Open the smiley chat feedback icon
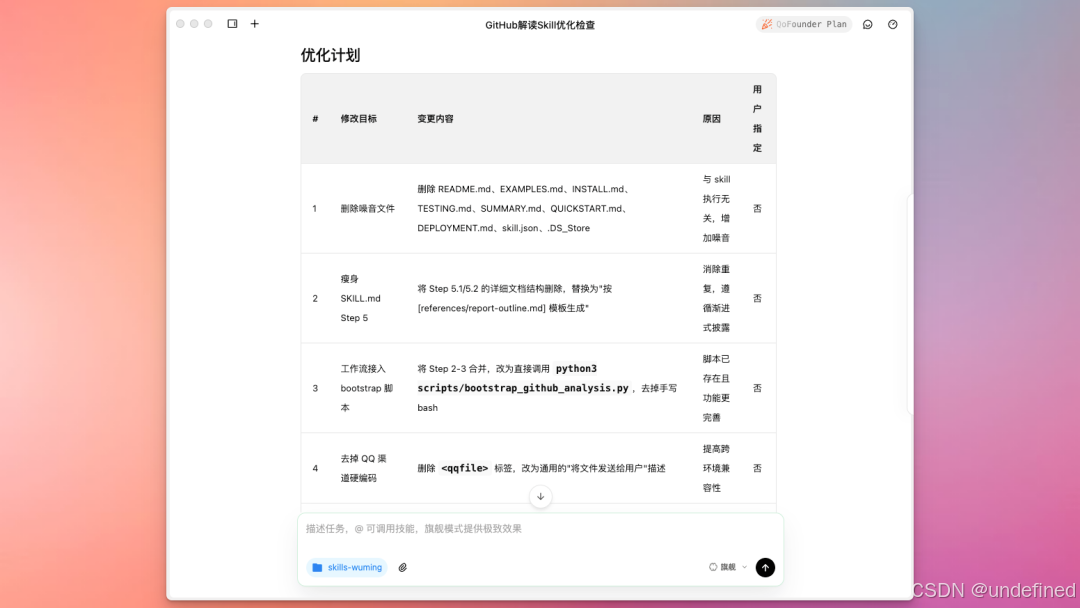The image size is (1080, 608). 868,24
